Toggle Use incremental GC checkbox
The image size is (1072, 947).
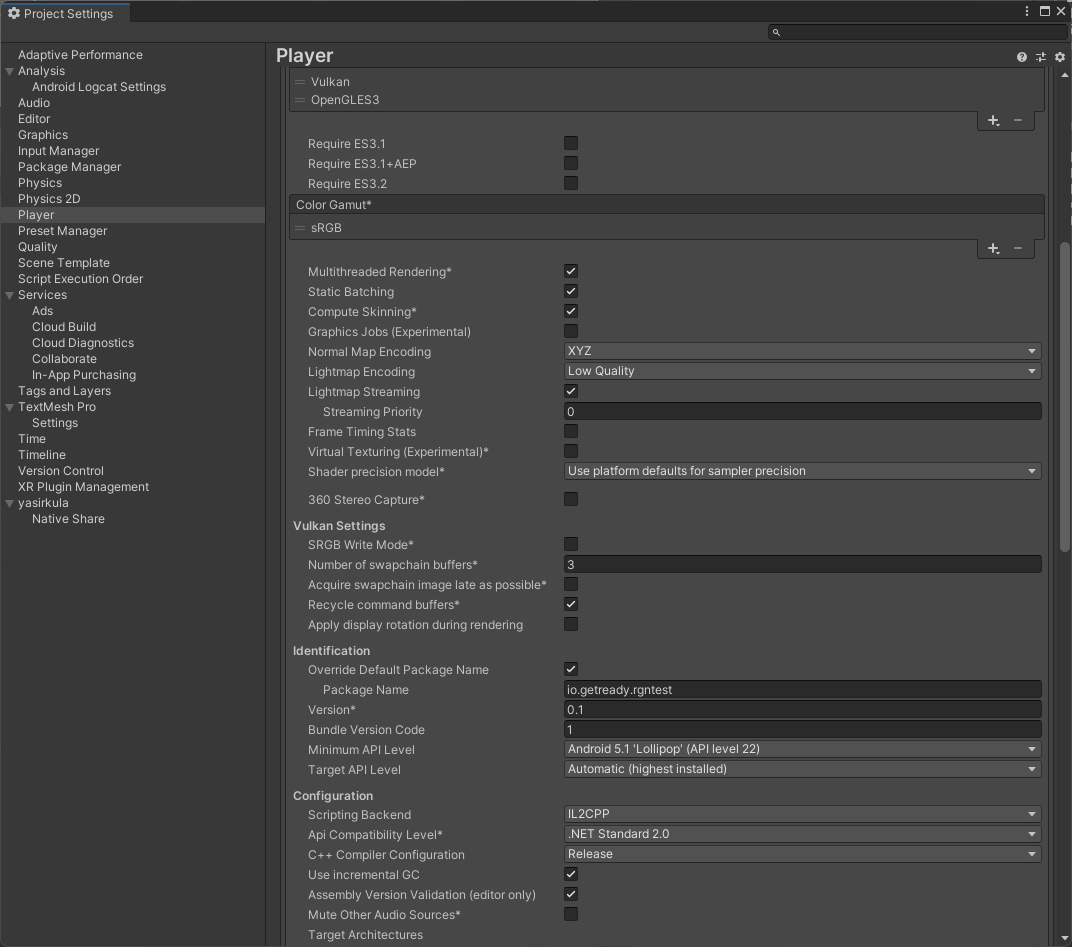click(571, 874)
